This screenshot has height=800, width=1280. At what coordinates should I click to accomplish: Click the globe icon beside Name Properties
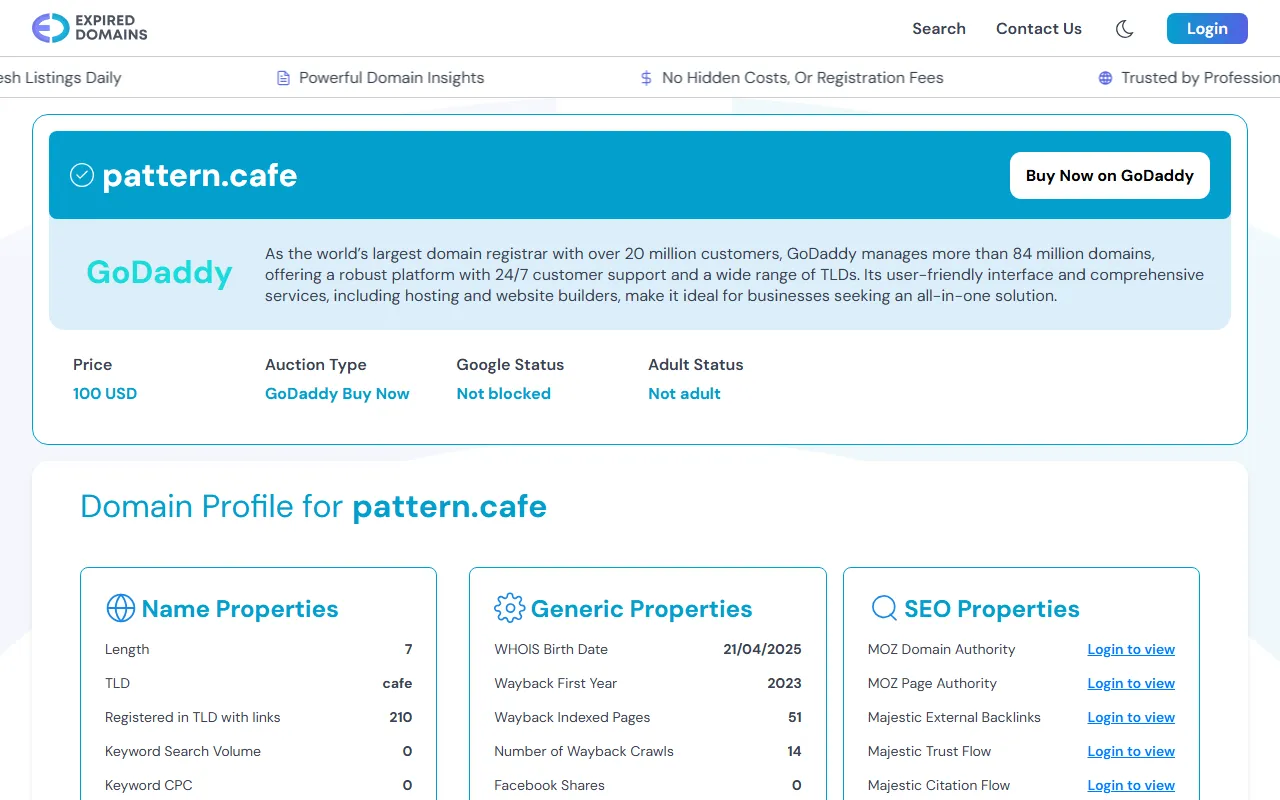click(120, 608)
